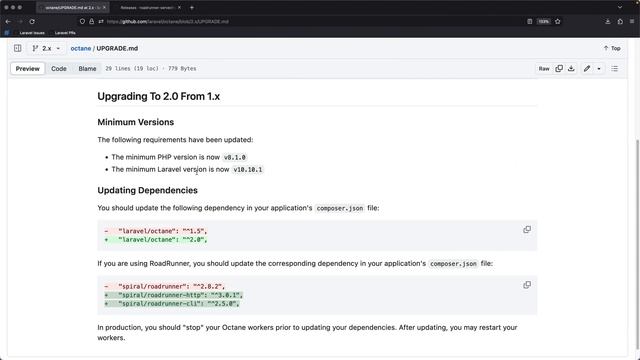Open the Laravel PRs bookmark
Image resolution: width=640 pixels, height=360 pixels.
pyautogui.click(x=65, y=33)
